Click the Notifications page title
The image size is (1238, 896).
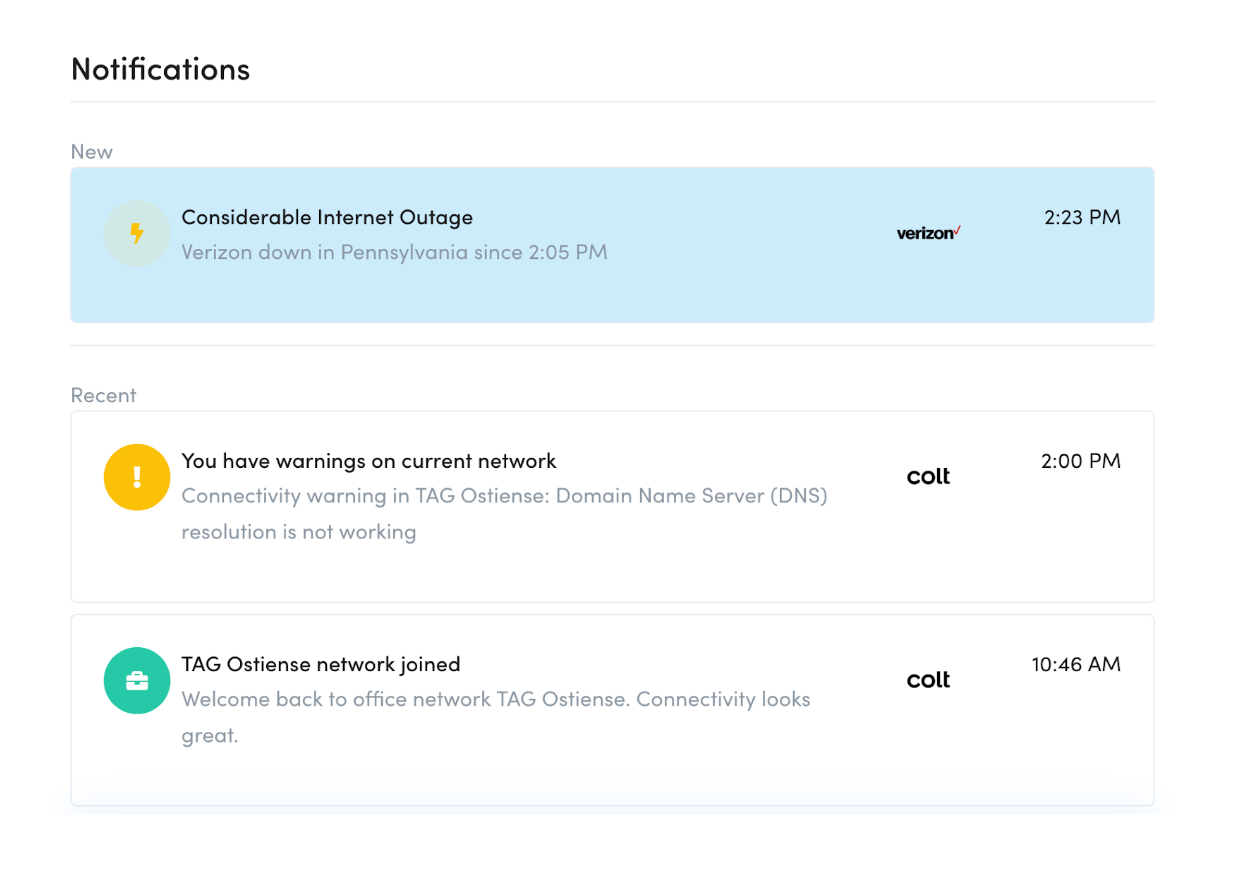pos(160,69)
